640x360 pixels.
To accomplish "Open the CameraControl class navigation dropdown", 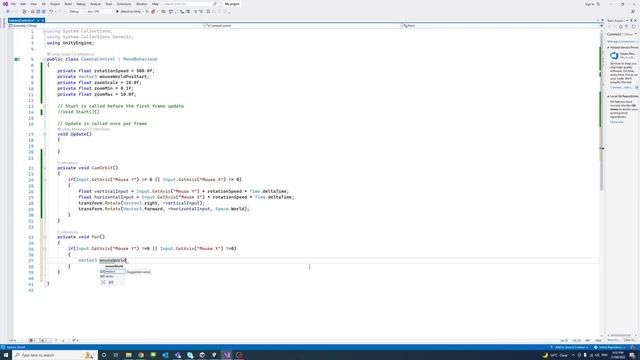I will [x=302, y=26].
